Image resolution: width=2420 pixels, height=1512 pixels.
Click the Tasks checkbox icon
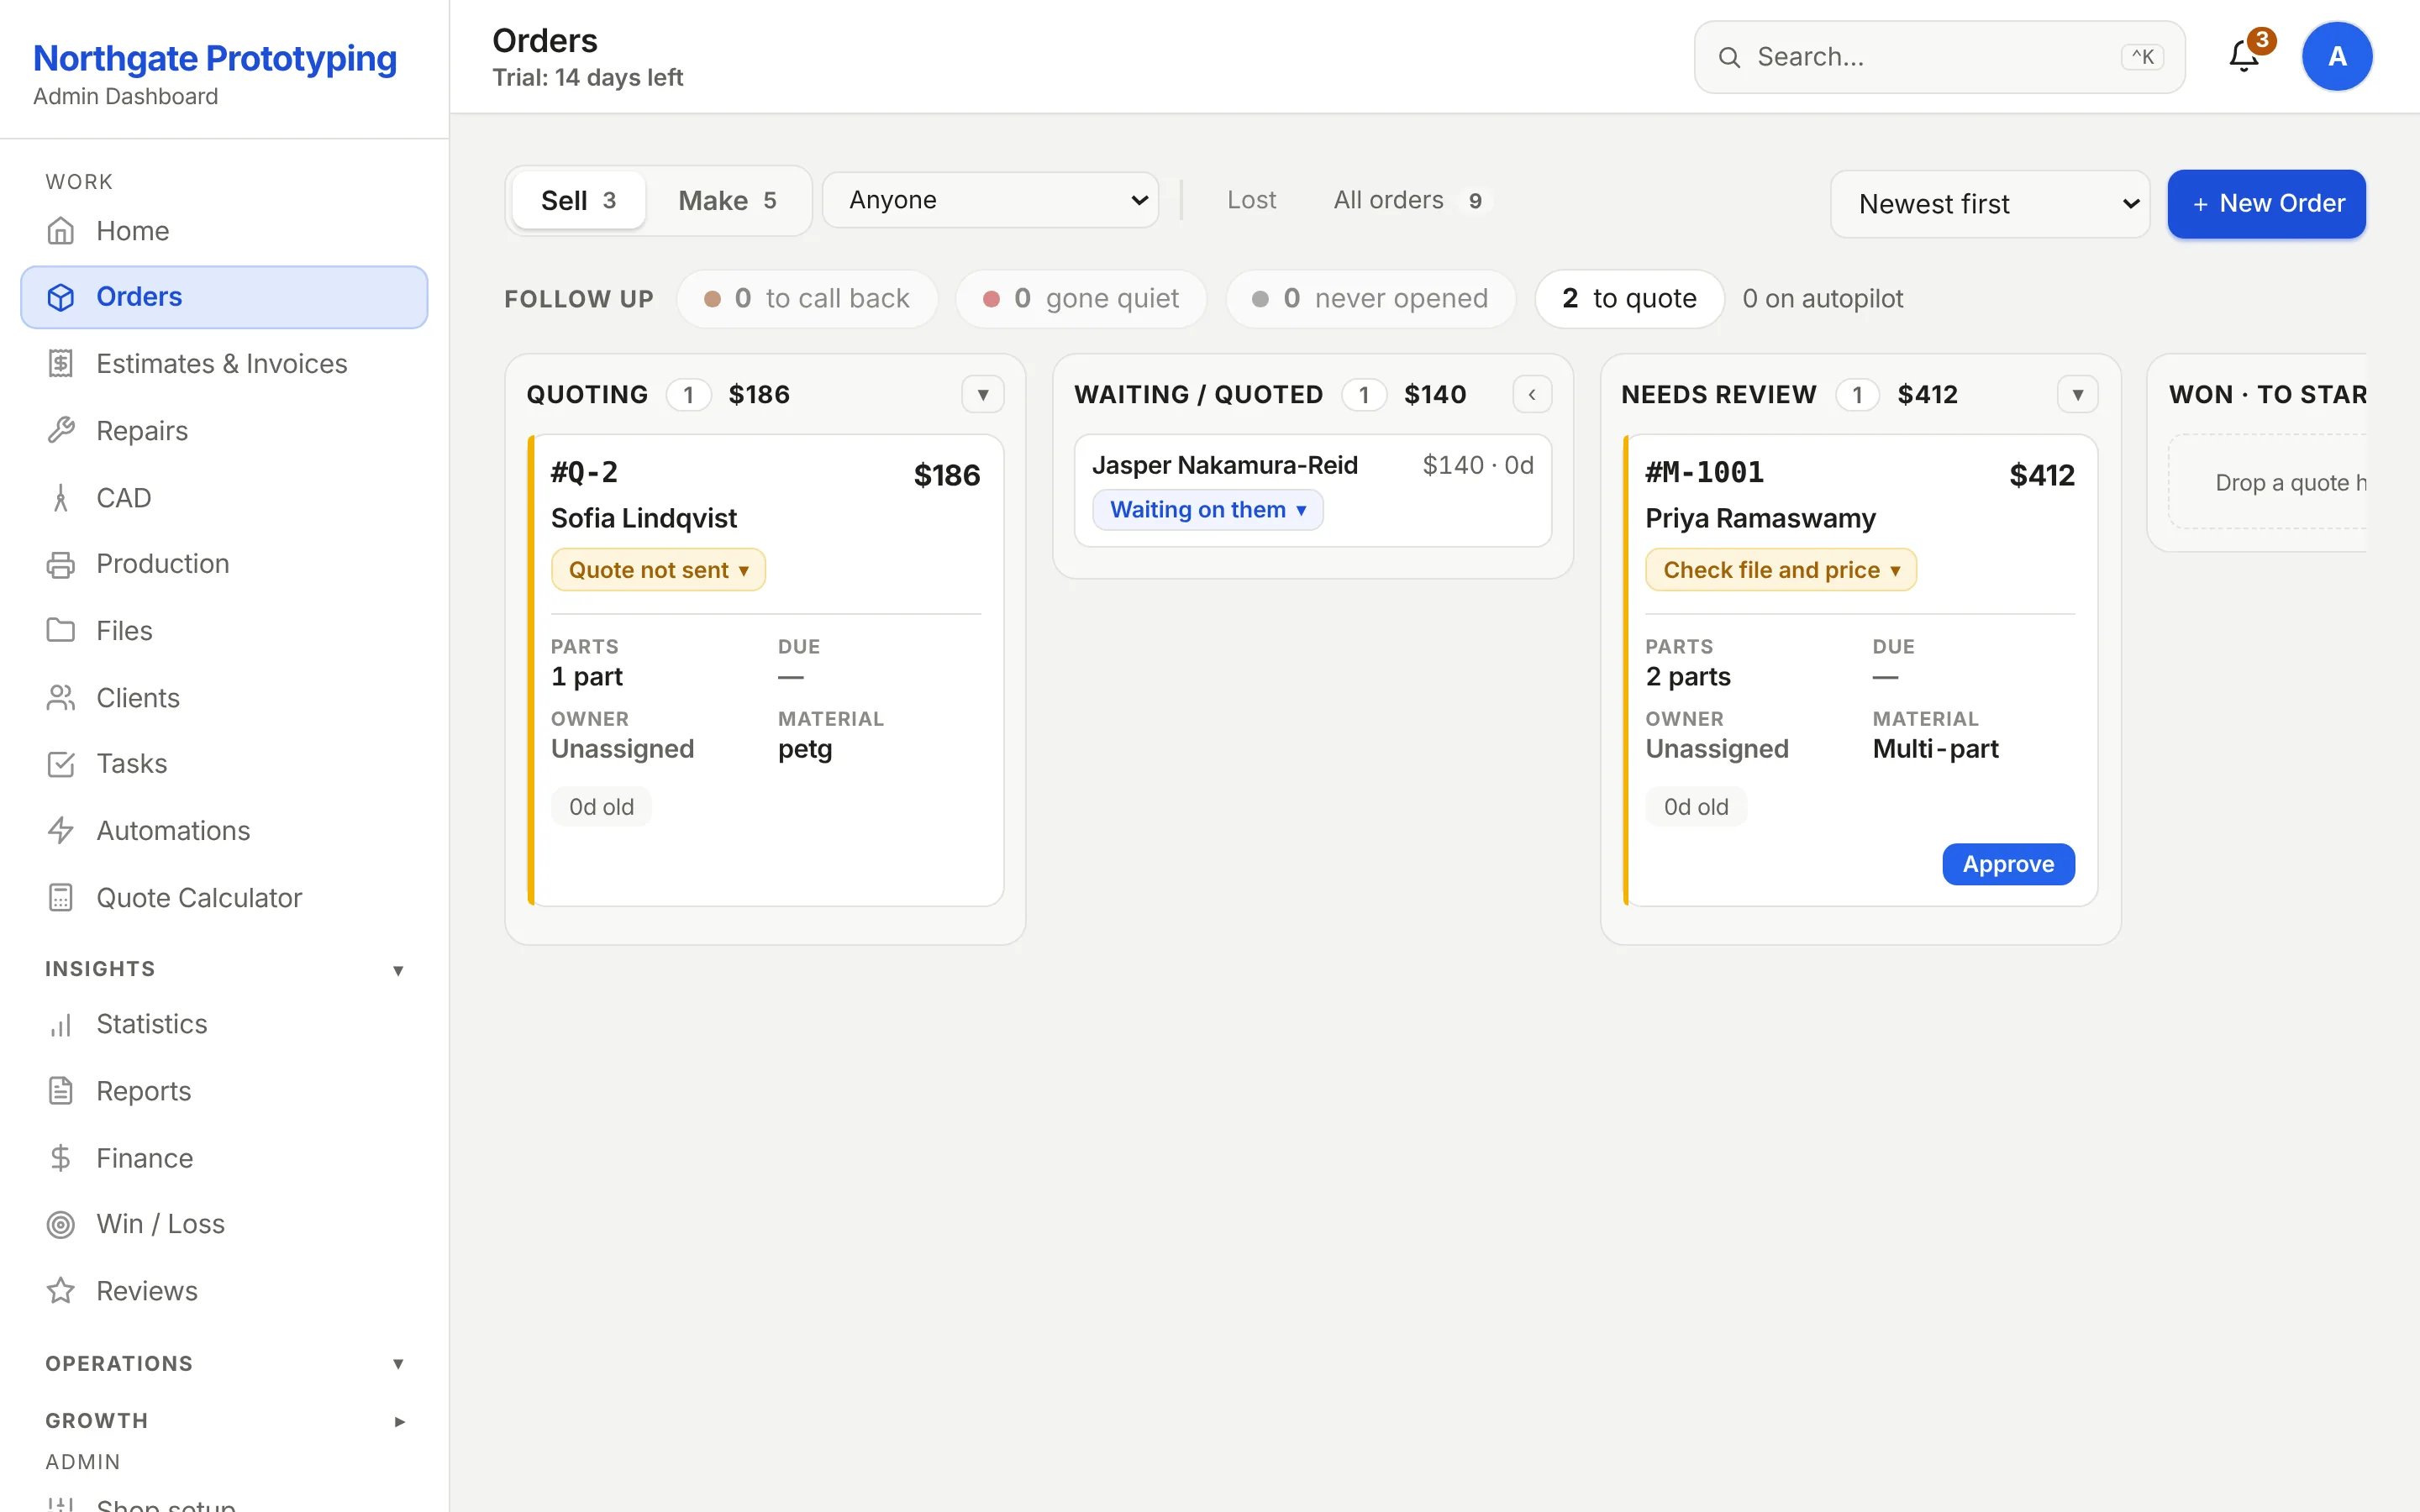coord(61,764)
